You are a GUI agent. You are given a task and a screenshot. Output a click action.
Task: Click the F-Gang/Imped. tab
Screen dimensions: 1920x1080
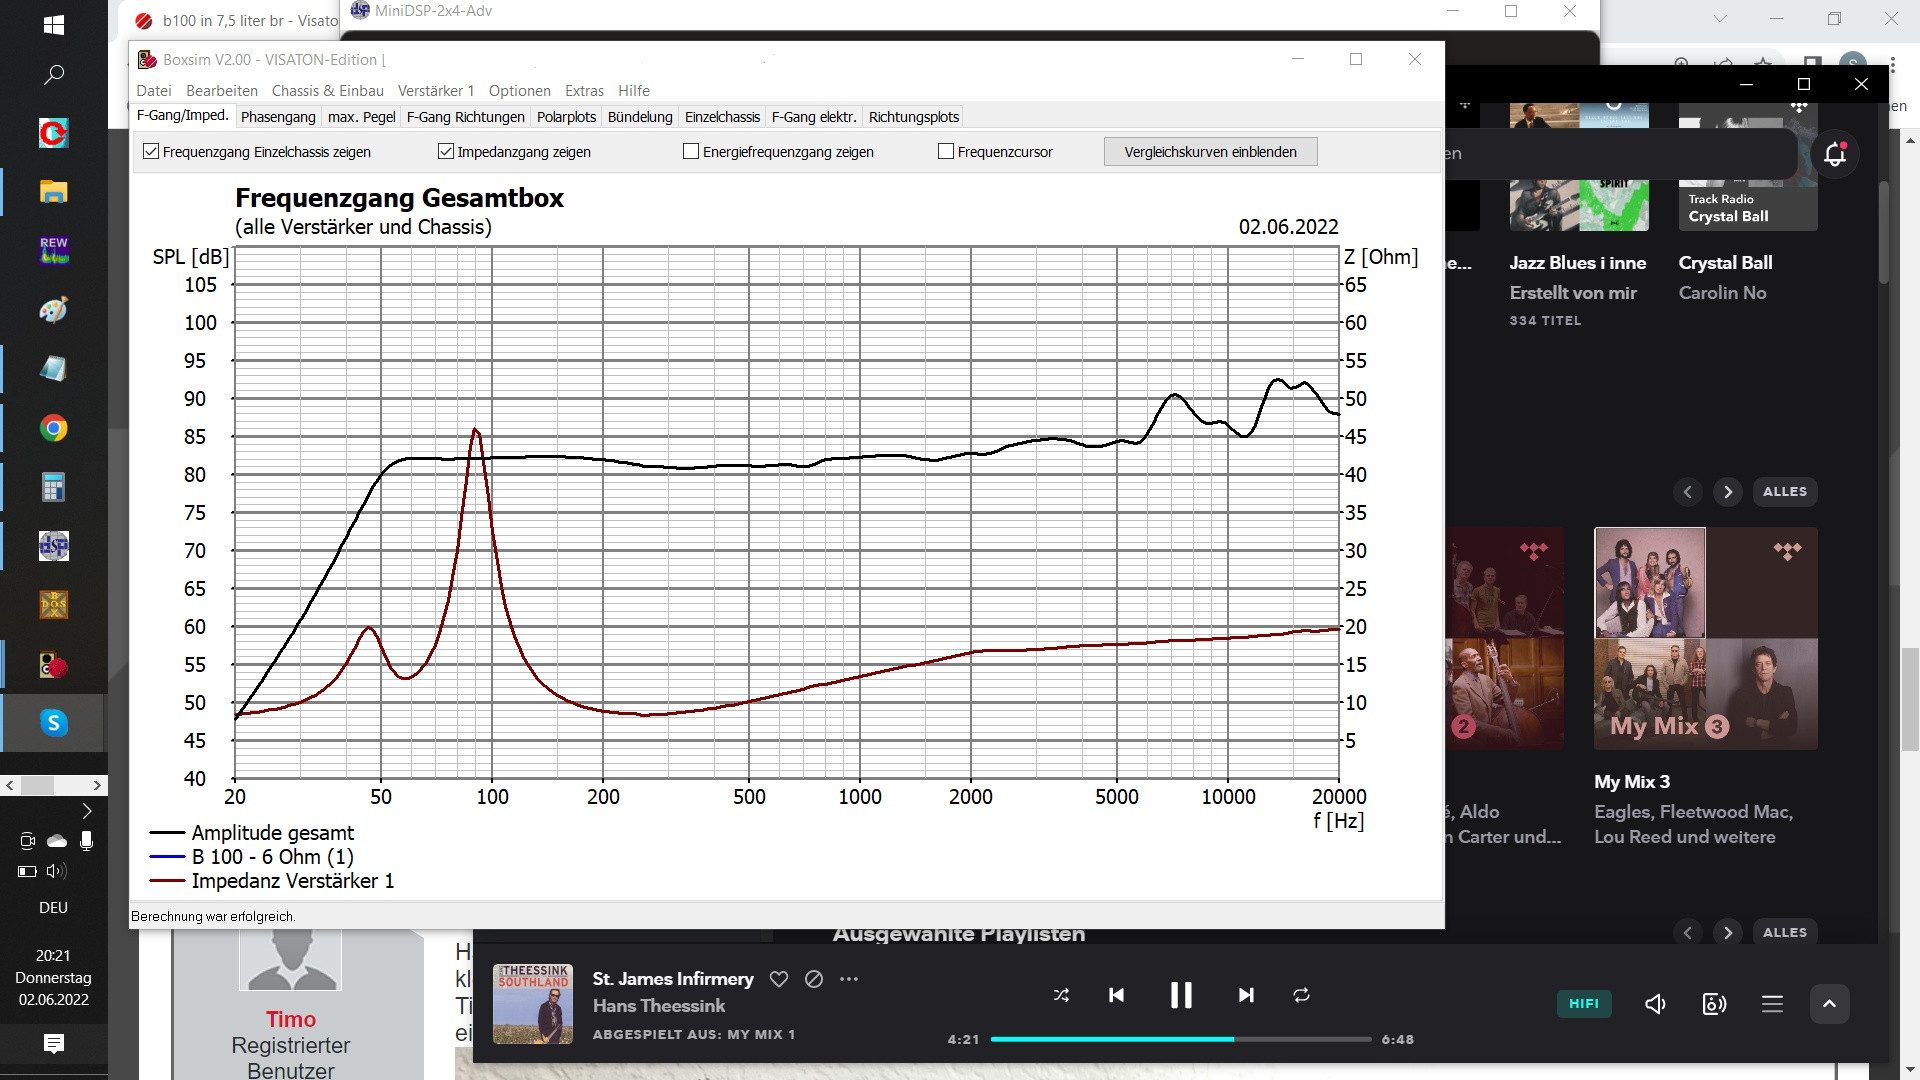tap(183, 116)
